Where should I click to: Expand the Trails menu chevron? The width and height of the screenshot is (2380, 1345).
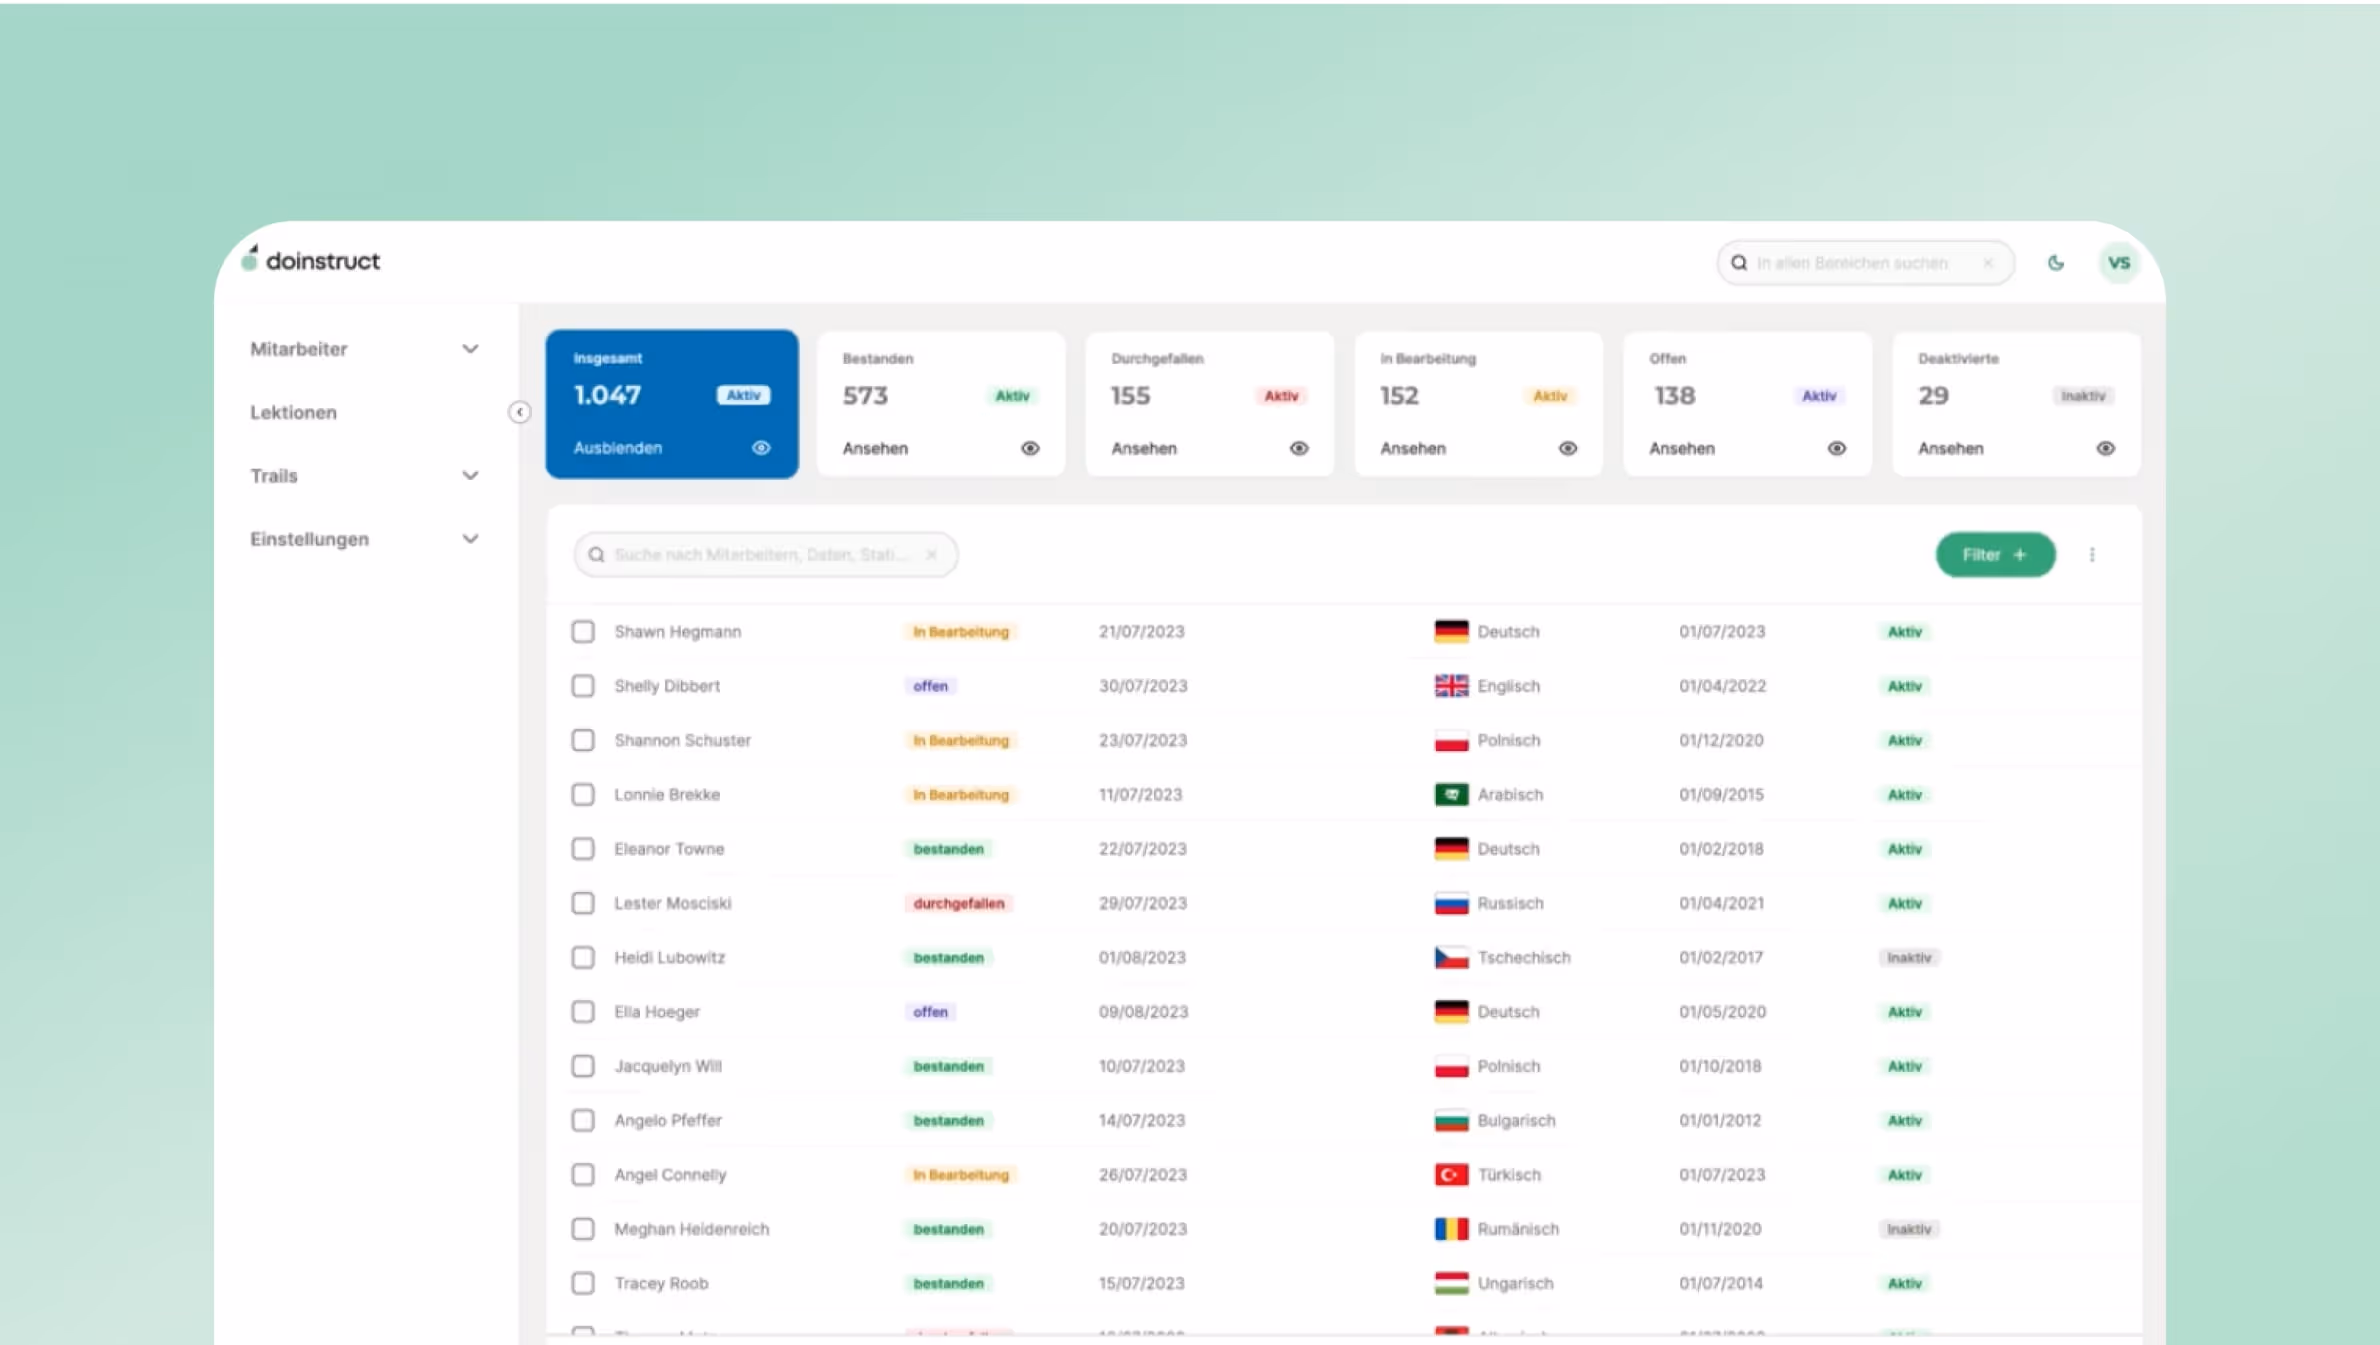point(470,476)
